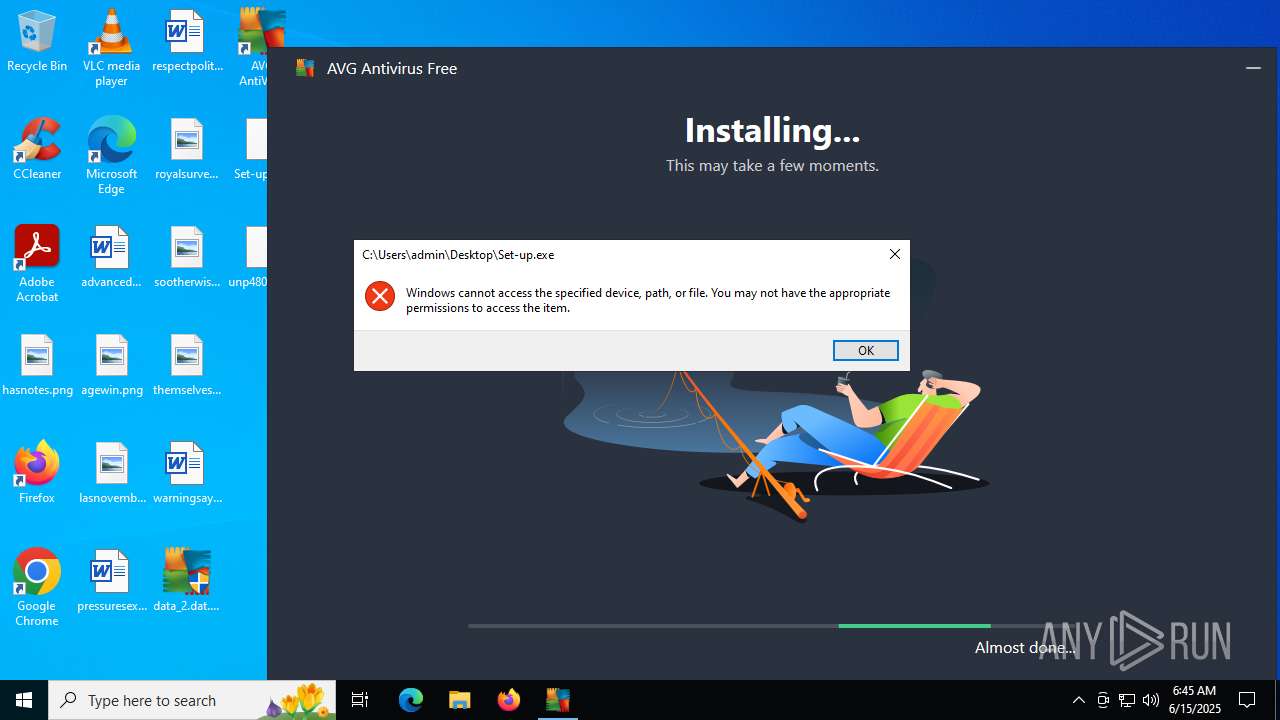This screenshot has height=720, width=1280.
Task: Select advanced... Word document on desktop
Action: 111,258
